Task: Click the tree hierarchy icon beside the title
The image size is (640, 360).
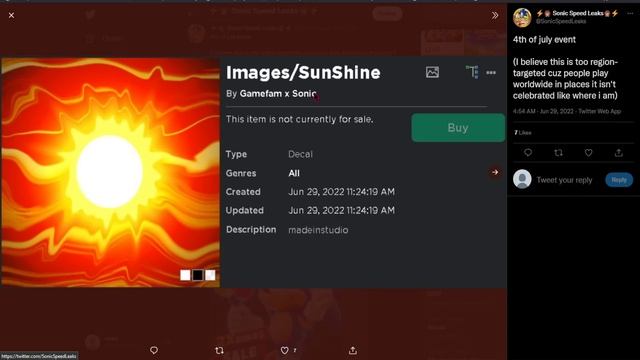Action: [x=472, y=72]
